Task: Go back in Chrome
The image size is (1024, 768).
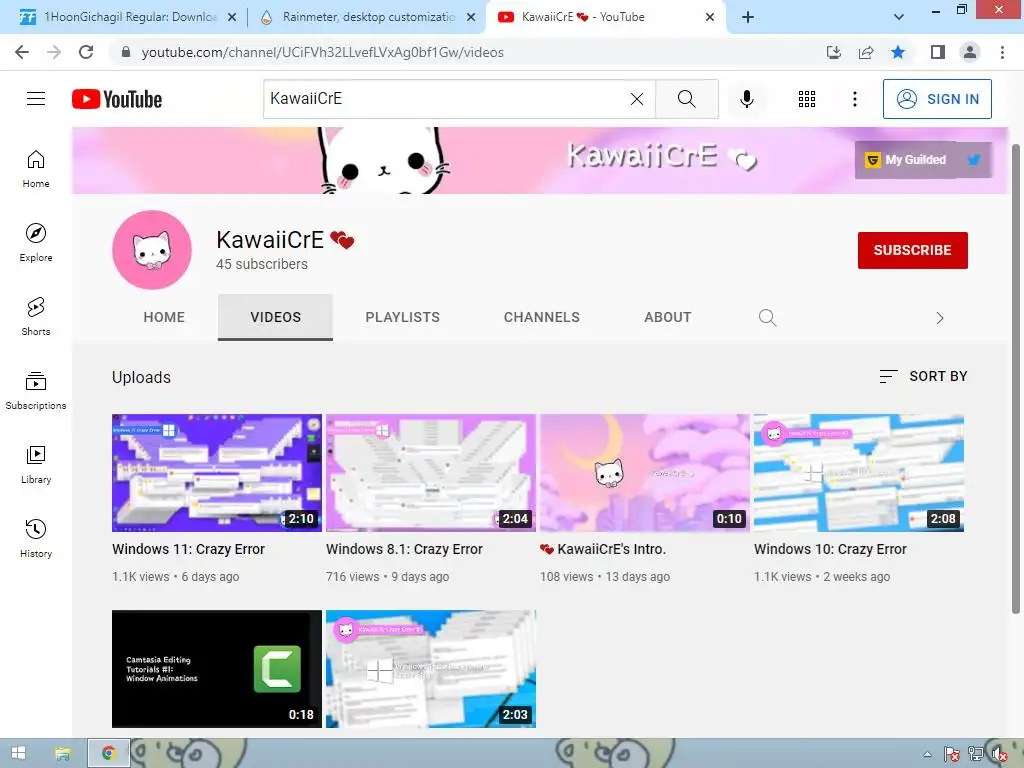Action: click(x=22, y=52)
